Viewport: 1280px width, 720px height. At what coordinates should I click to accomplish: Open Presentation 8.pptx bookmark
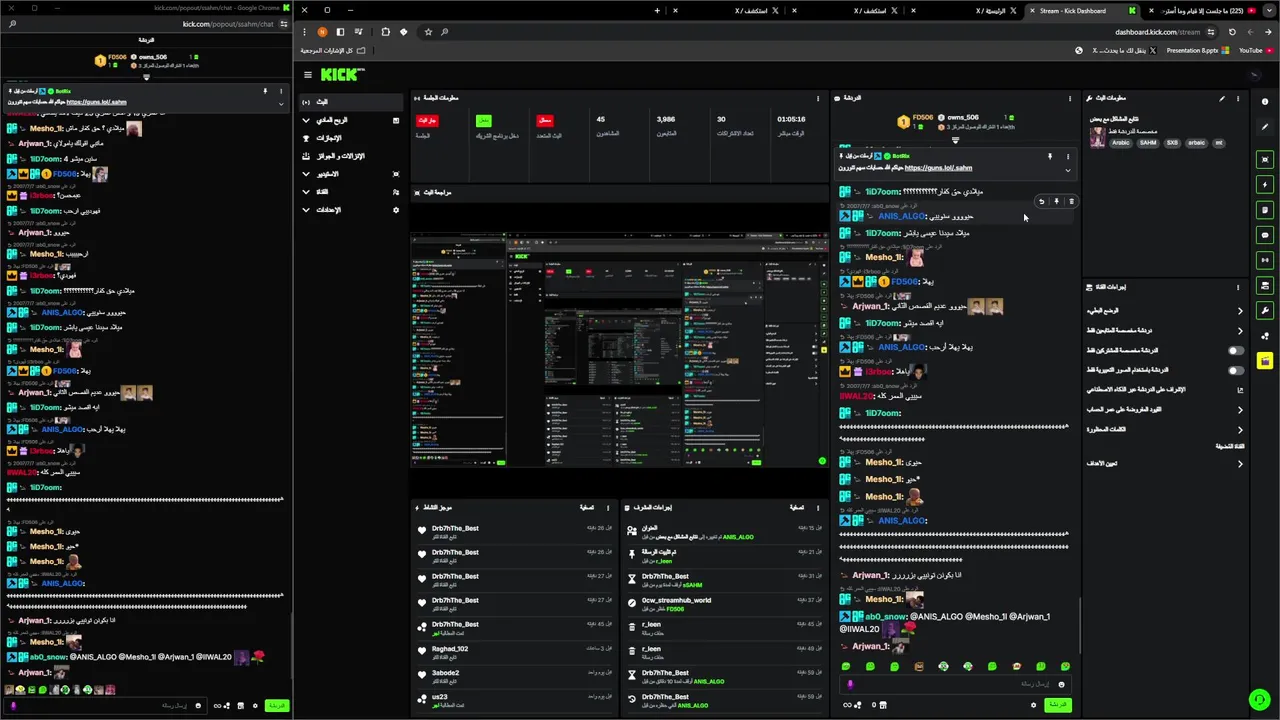1198,50
